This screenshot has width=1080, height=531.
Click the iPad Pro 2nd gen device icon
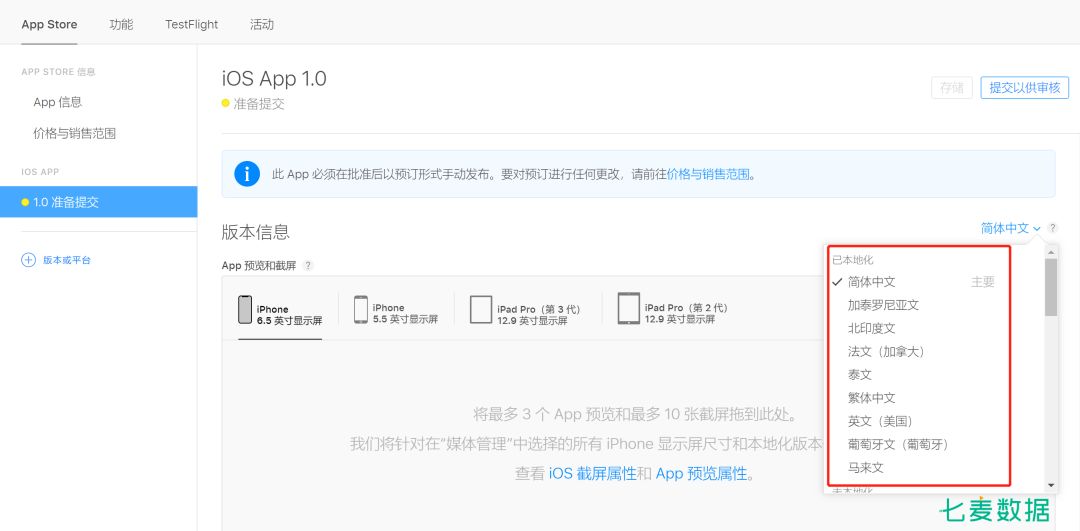point(629,308)
